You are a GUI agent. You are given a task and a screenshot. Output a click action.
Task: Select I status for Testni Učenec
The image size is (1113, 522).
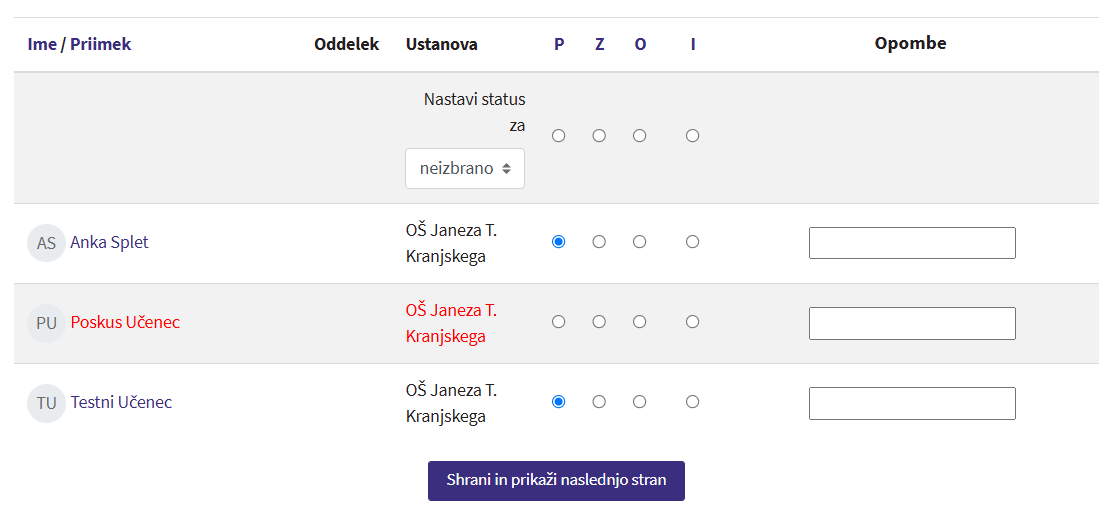coord(692,402)
